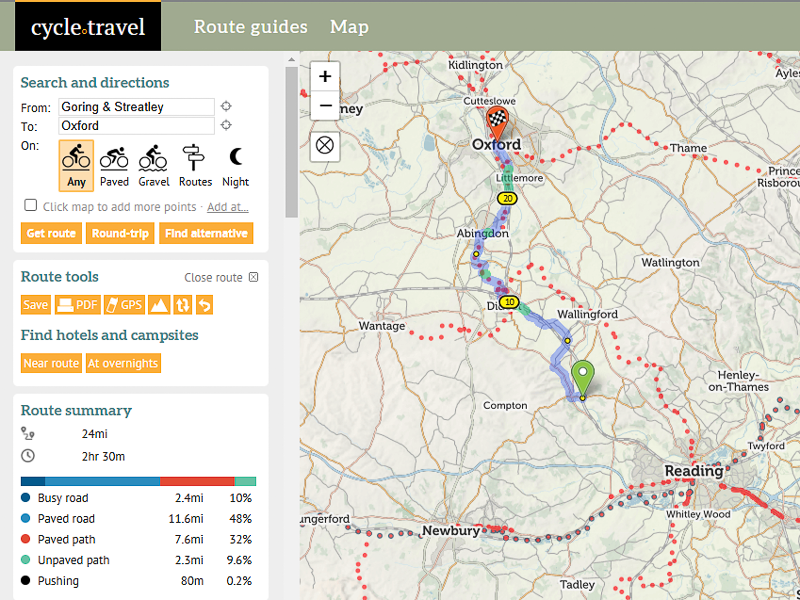
Task: Zoom in on the map
Action: [x=325, y=77]
